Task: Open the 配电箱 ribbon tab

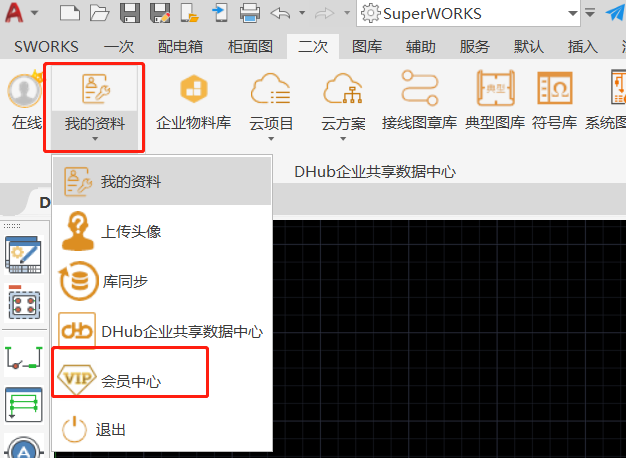Action: 180,47
